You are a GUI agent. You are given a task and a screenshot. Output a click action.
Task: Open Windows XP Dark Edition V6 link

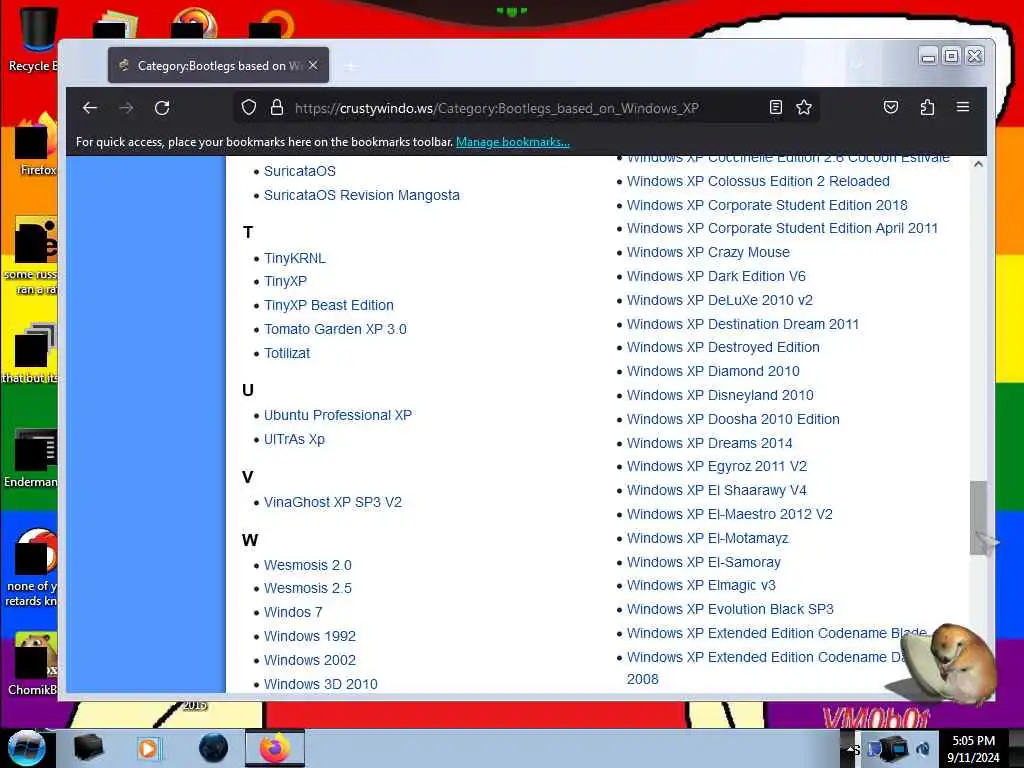[x=716, y=276]
